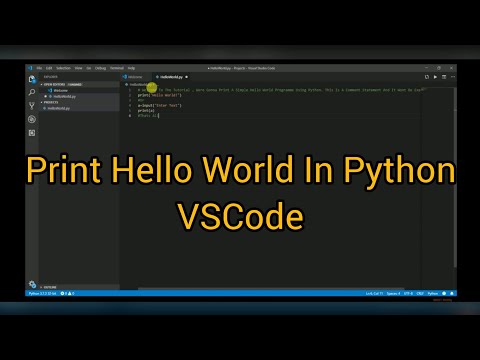Click the comment on line 6
The image size is (480, 360).
[x=148, y=115]
